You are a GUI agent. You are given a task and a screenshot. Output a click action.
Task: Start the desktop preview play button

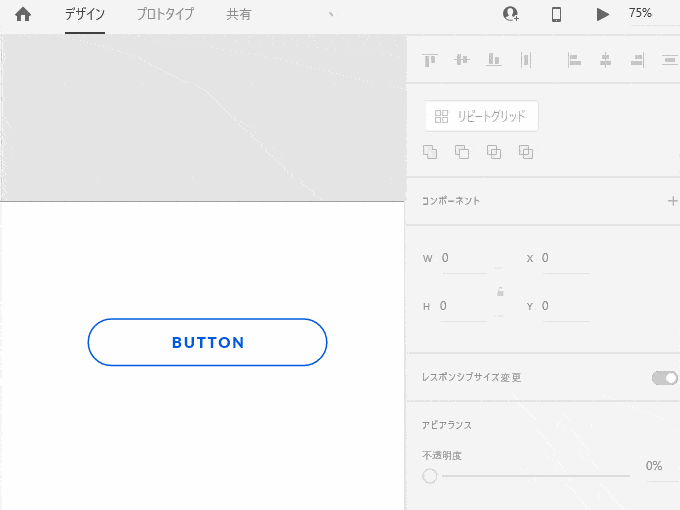click(x=602, y=14)
